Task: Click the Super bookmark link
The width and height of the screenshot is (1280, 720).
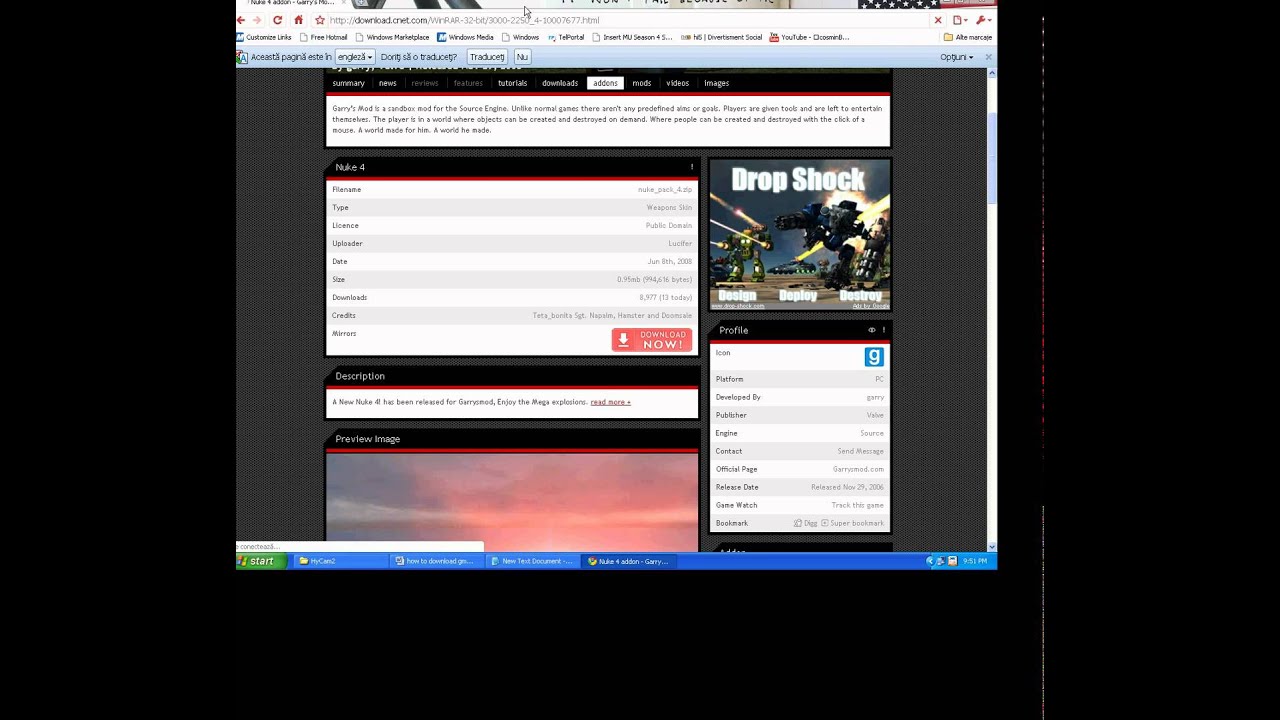Action: [853, 523]
